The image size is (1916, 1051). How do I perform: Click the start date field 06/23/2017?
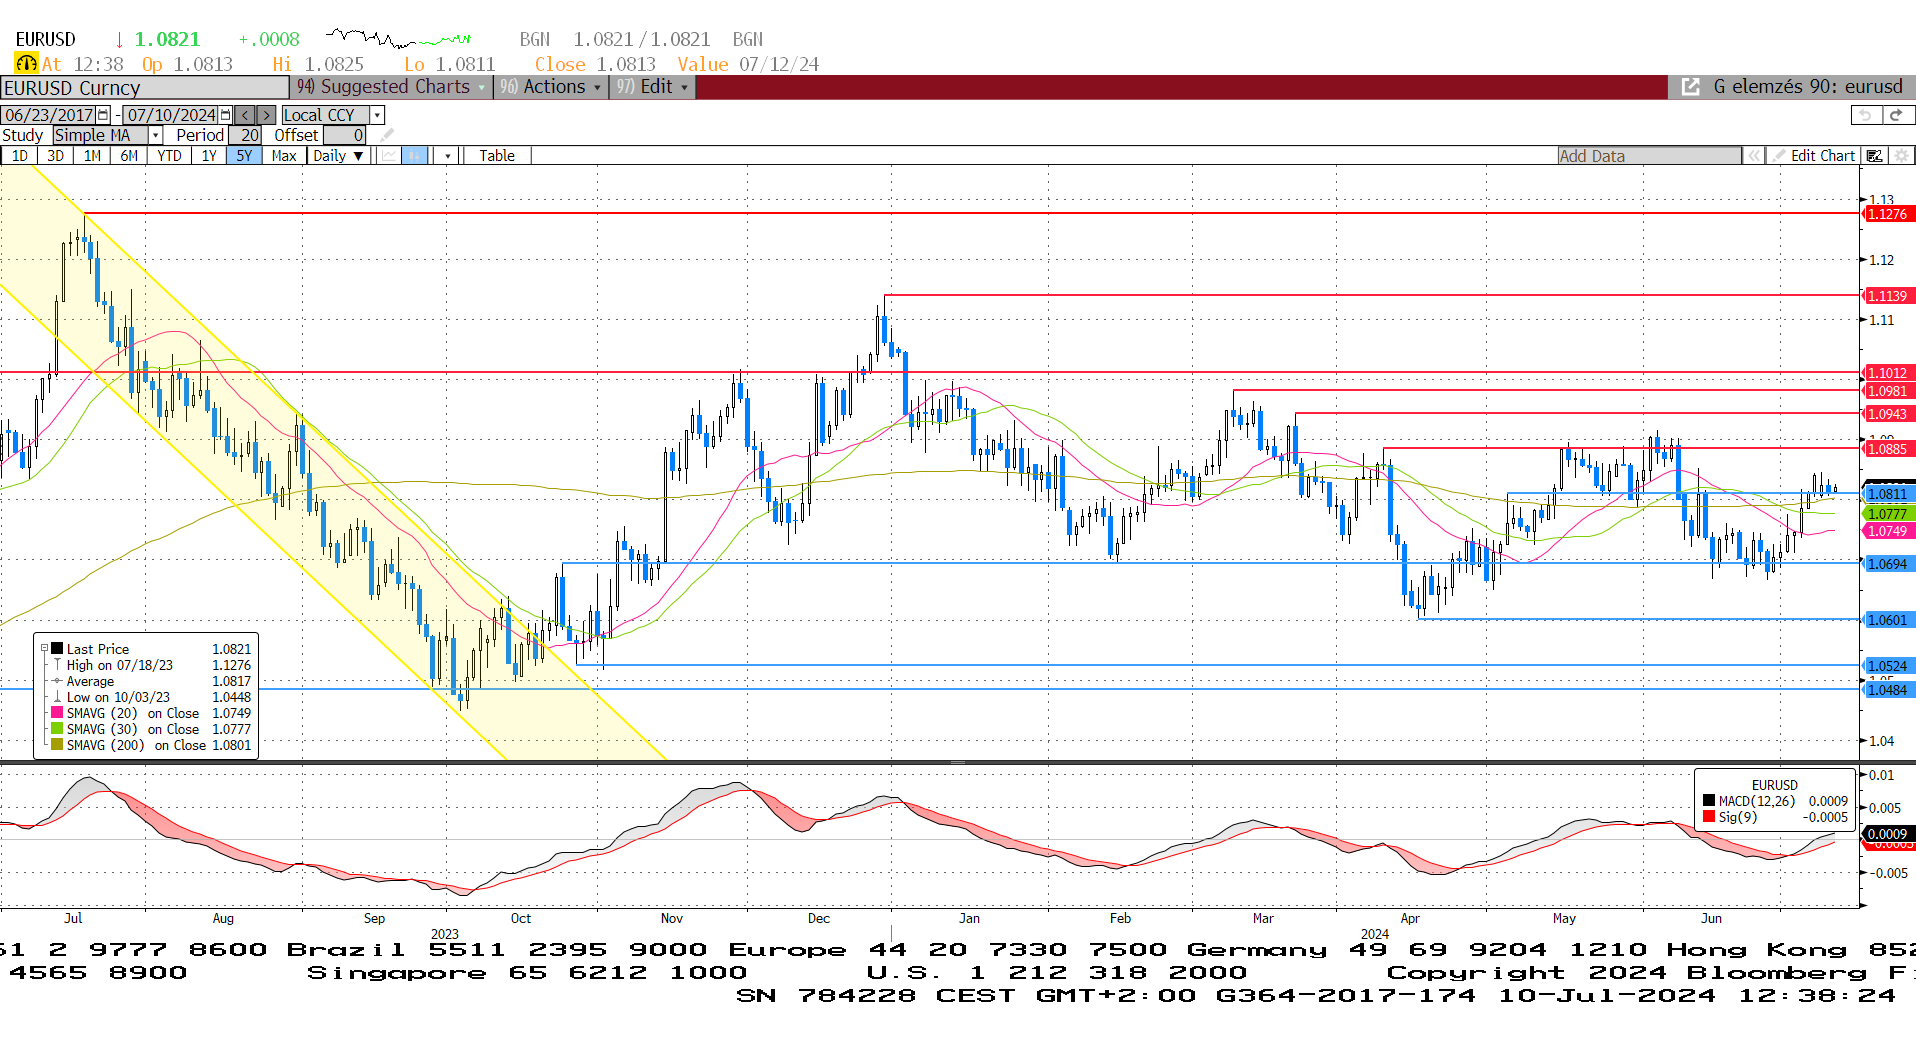pyautogui.click(x=49, y=115)
